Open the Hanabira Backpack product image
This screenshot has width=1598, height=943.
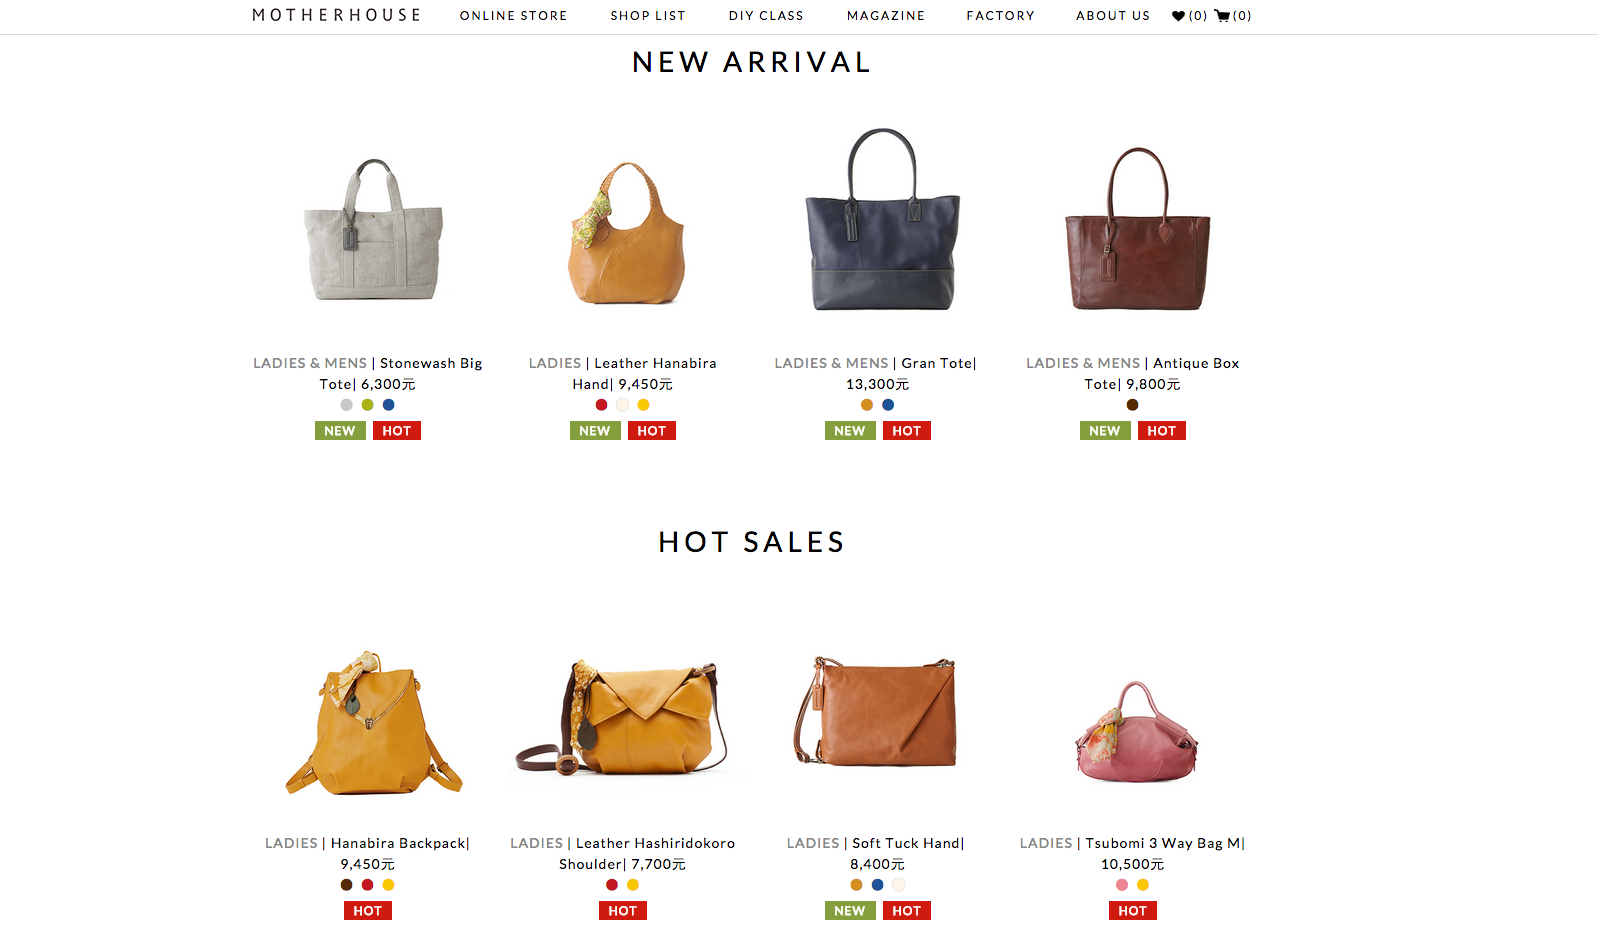pyautogui.click(x=371, y=722)
